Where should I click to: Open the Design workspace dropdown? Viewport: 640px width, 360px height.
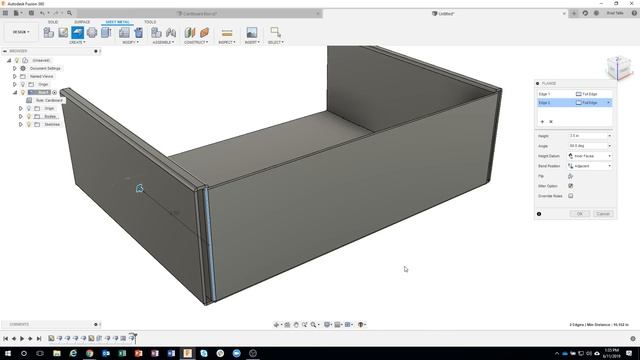pyautogui.click(x=21, y=32)
